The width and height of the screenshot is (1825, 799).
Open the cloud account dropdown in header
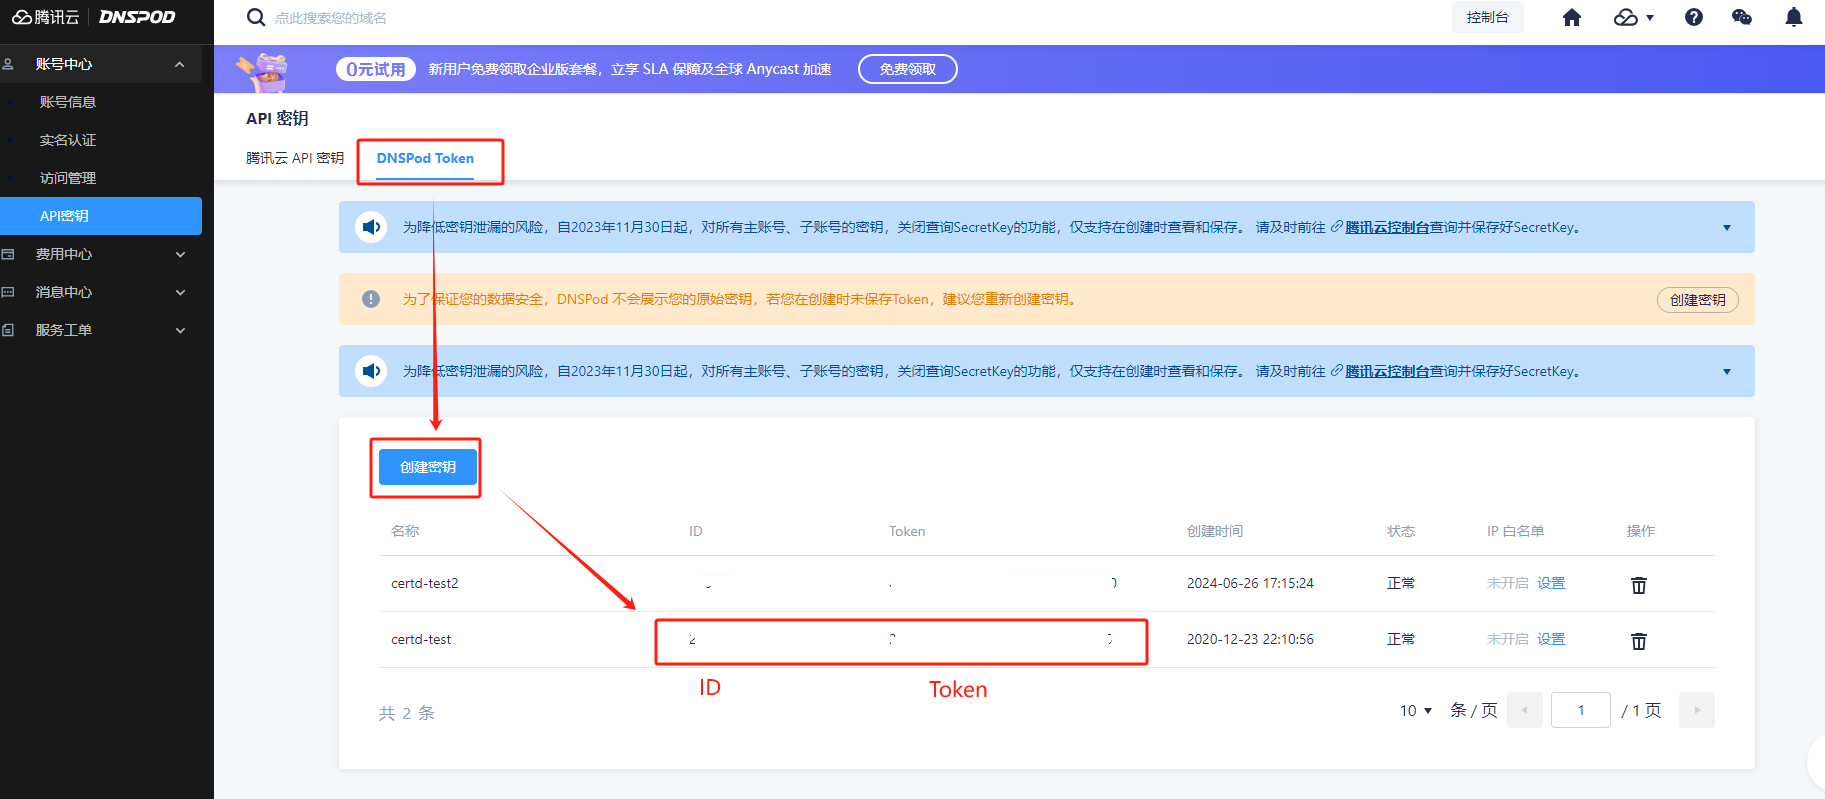click(1633, 17)
